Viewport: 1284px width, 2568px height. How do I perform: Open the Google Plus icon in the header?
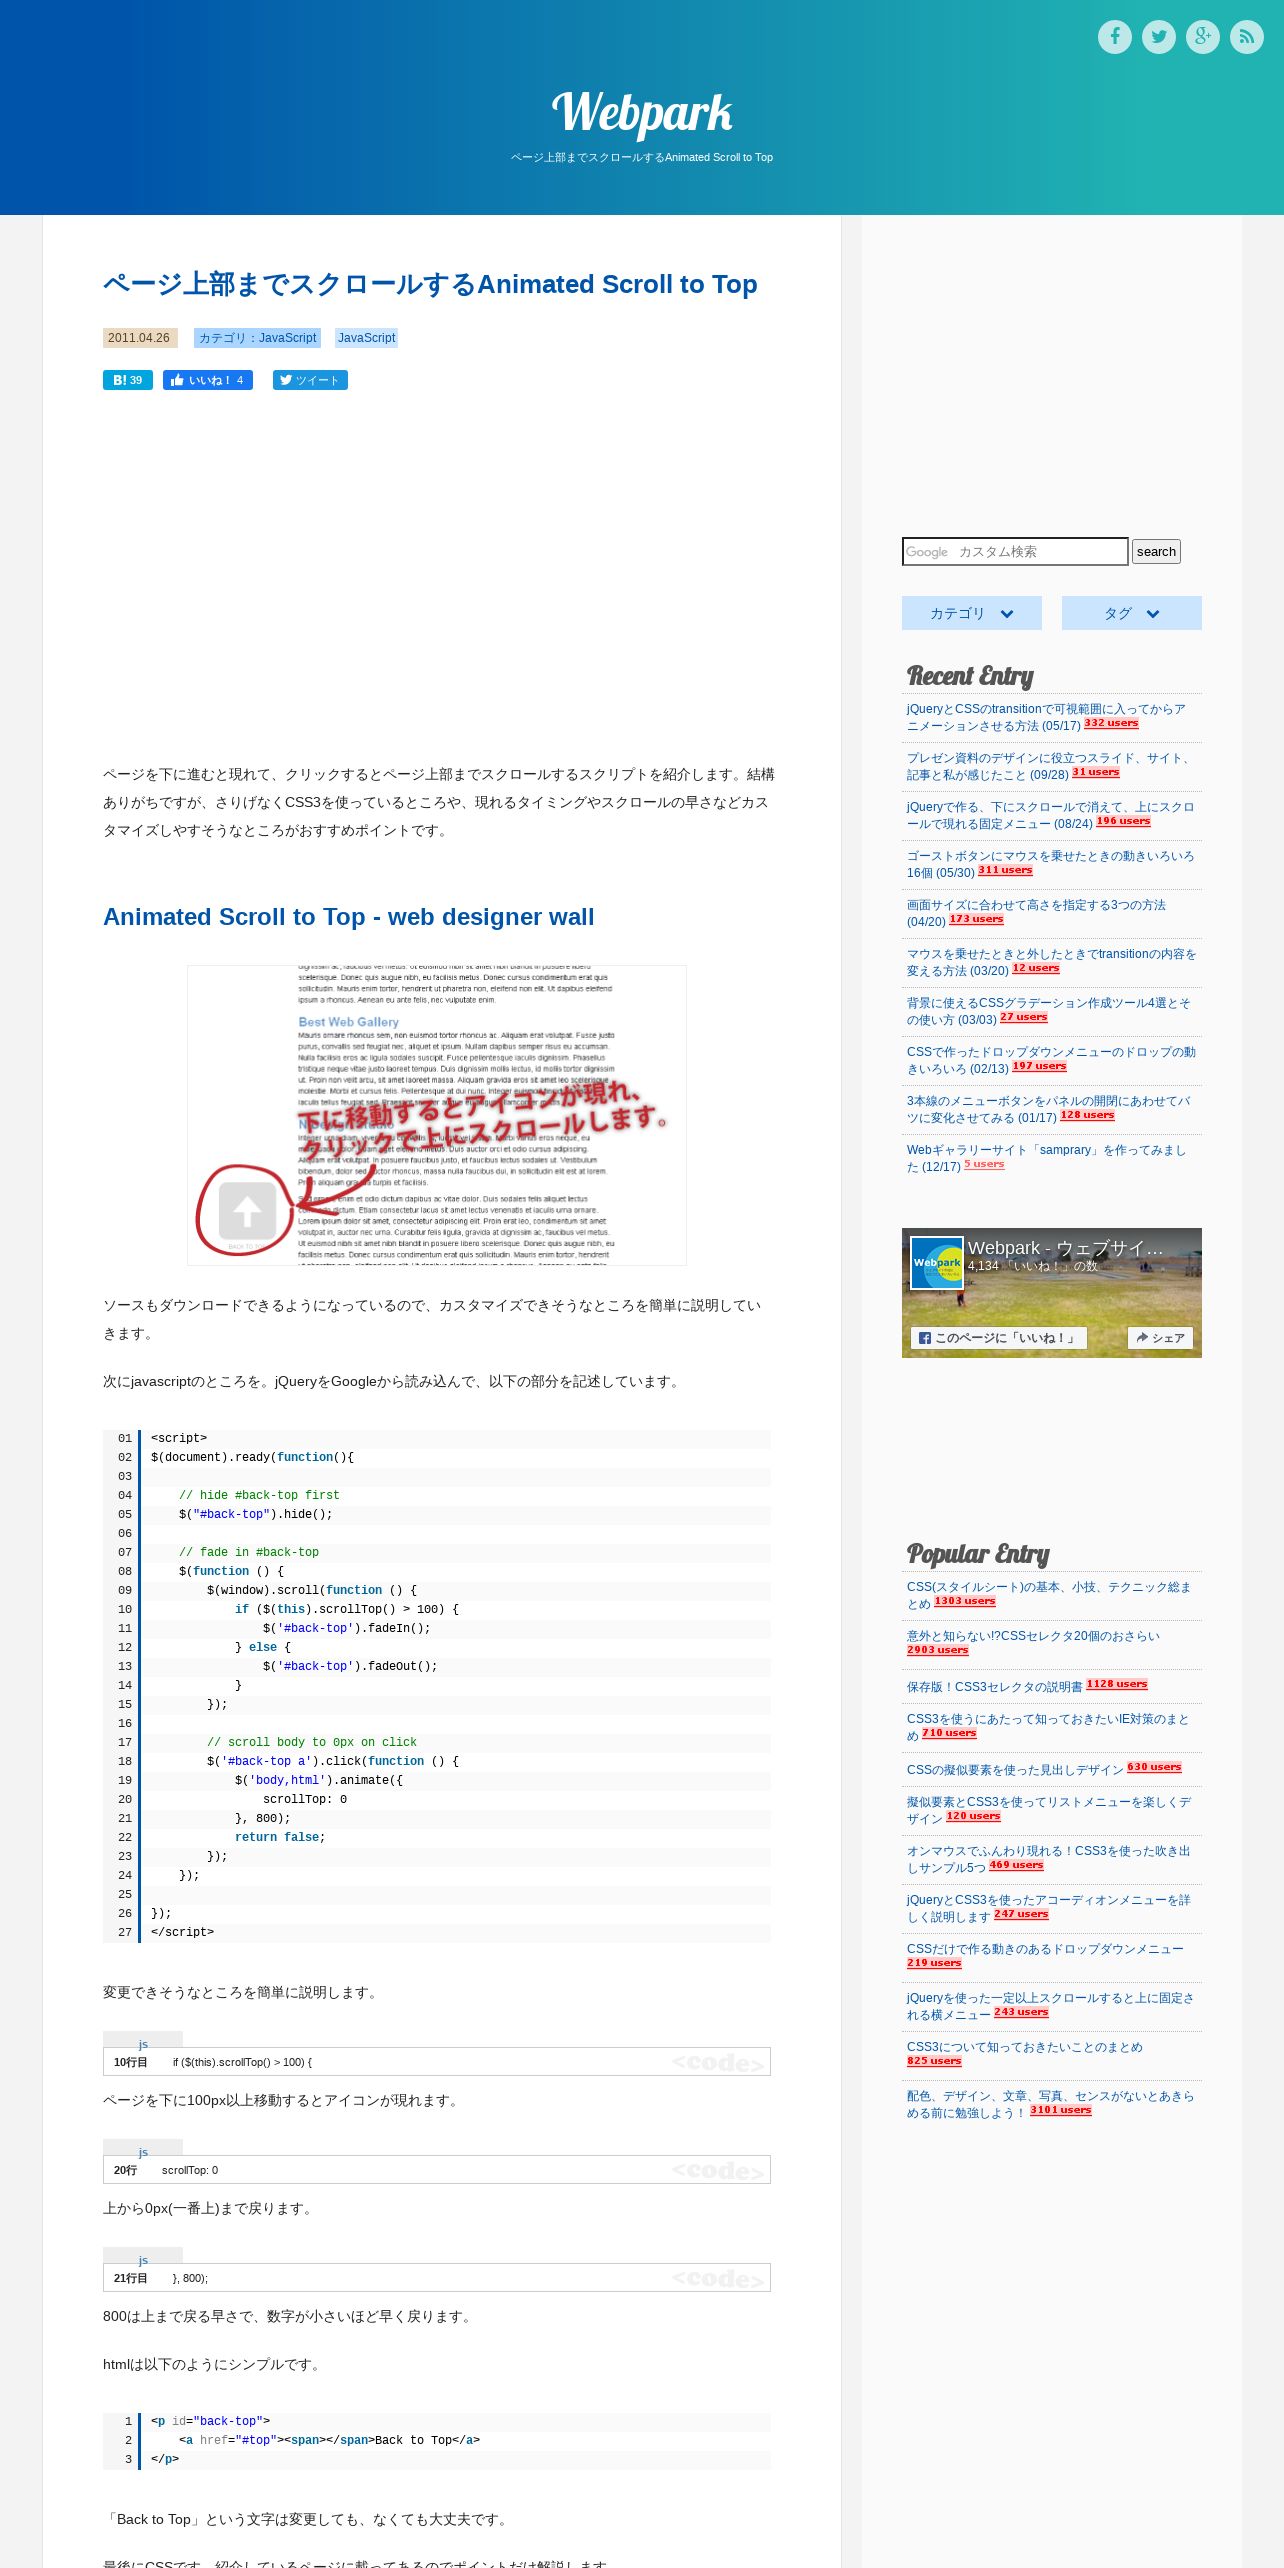point(1203,37)
